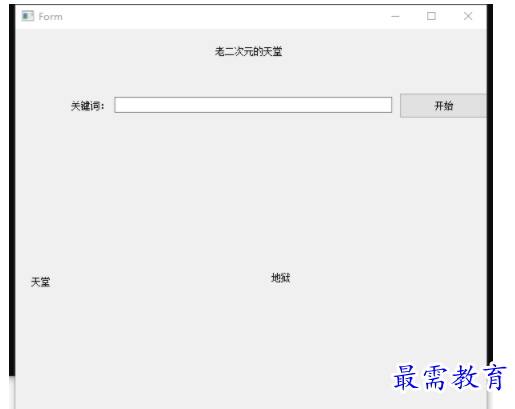Viewport: 515px width, 409px height.
Task: Click the 关键词: label
Action: 88,106
